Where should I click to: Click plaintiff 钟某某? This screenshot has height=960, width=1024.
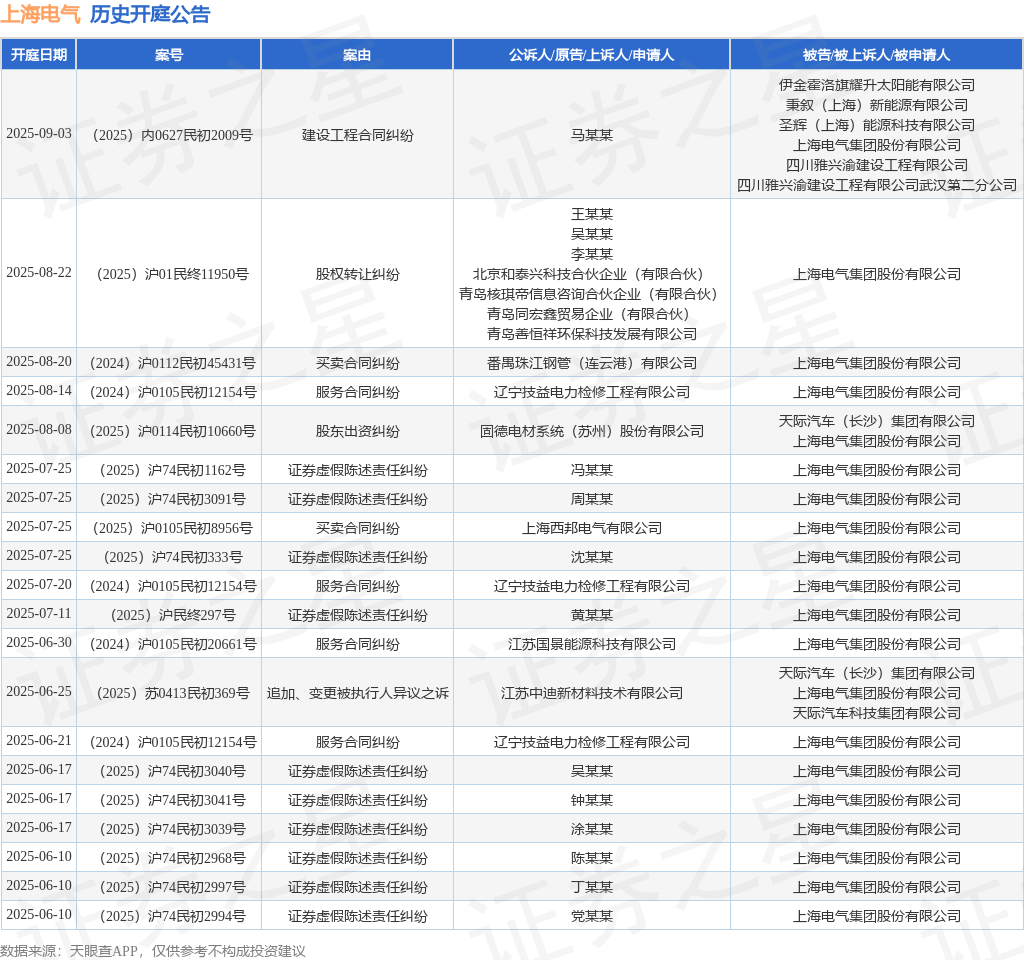[592, 801]
